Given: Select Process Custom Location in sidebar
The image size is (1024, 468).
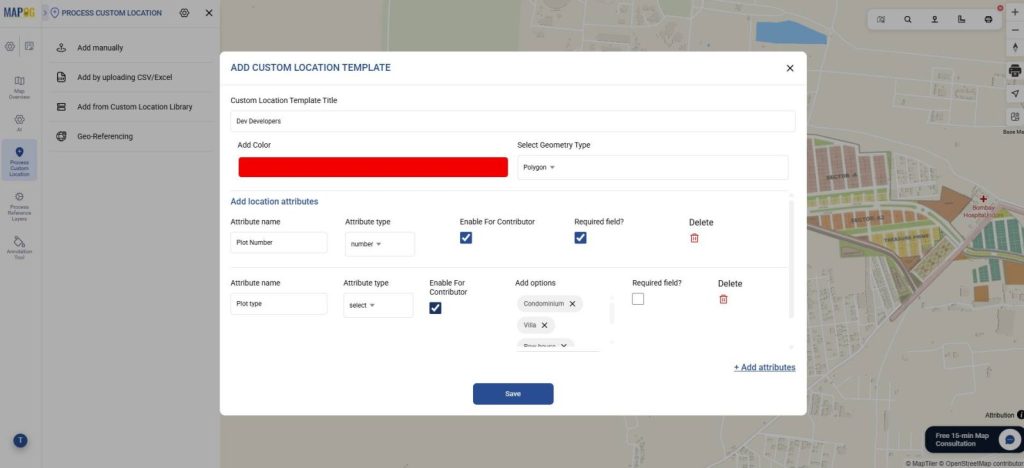Looking at the screenshot, I should click(x=20, y=160).
